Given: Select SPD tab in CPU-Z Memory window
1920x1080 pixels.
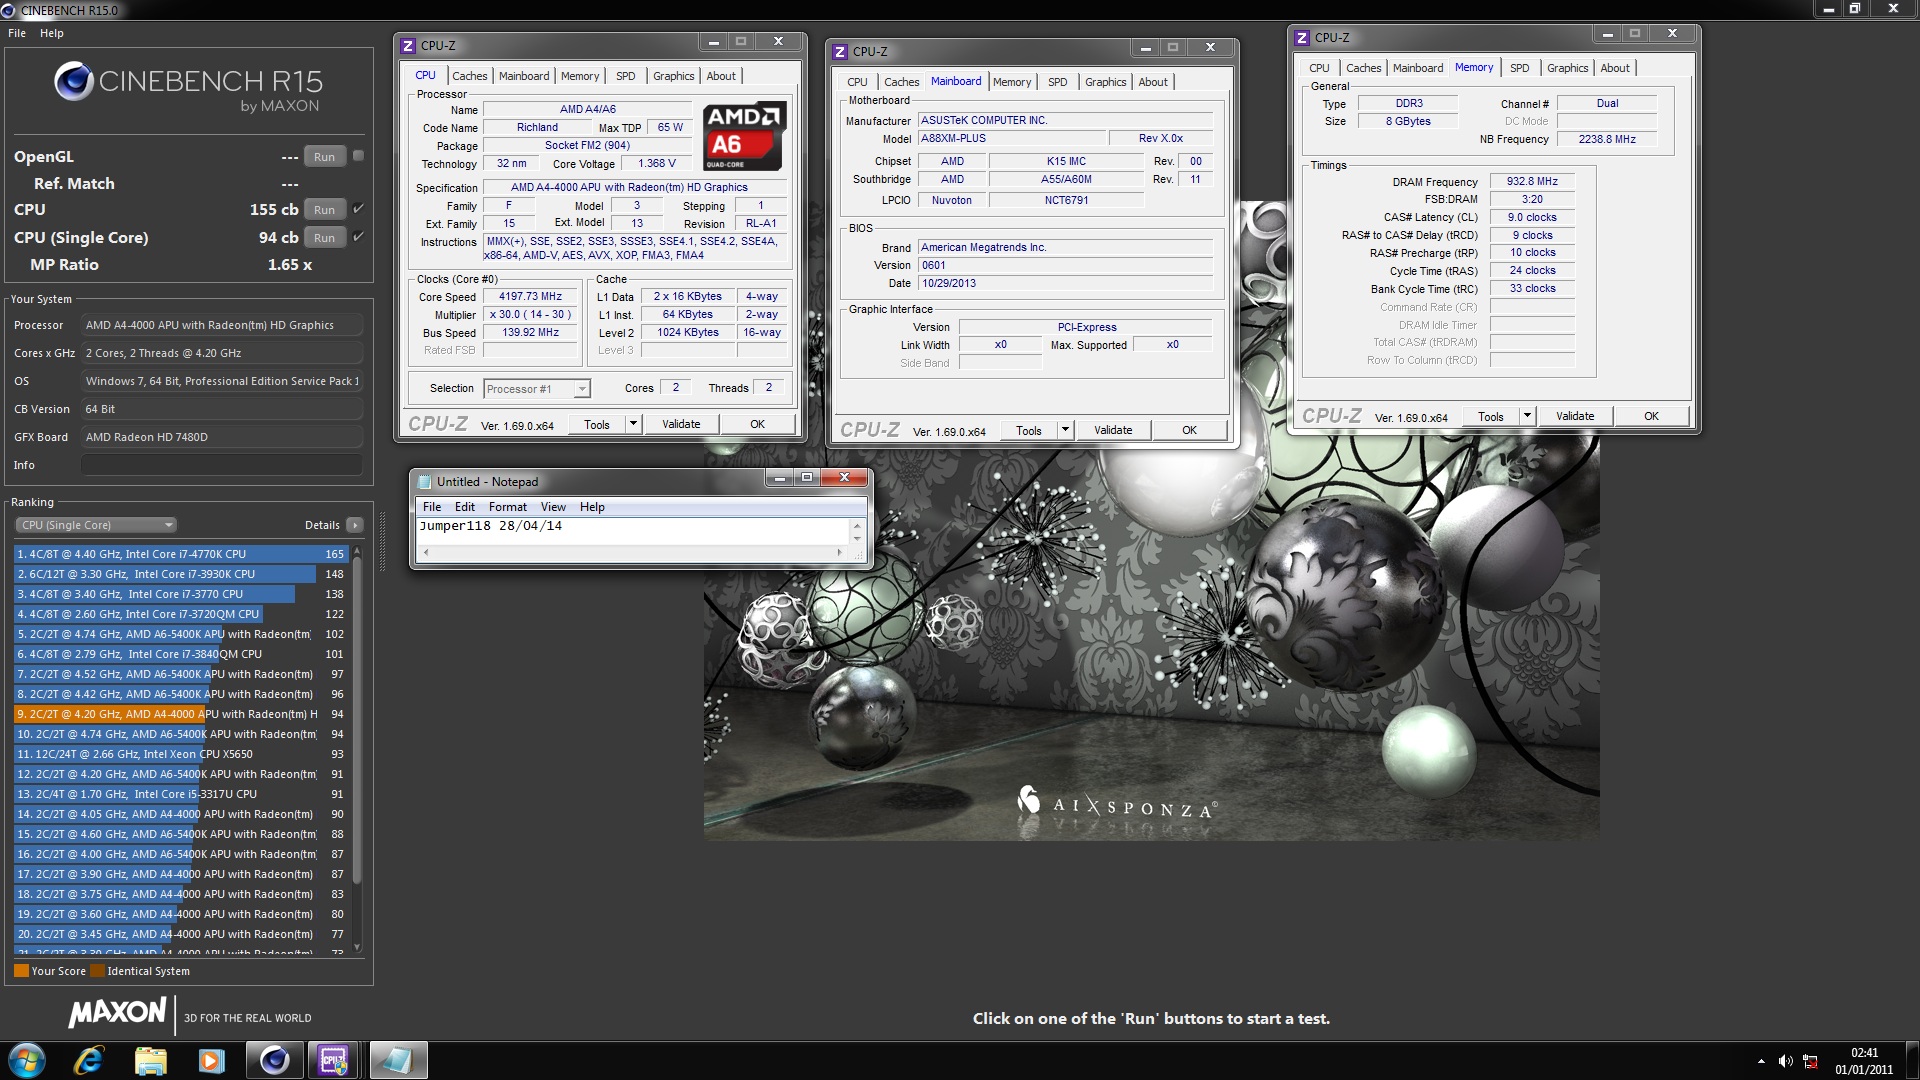Looking at the screenshot, I should [x=1519, y=68].
